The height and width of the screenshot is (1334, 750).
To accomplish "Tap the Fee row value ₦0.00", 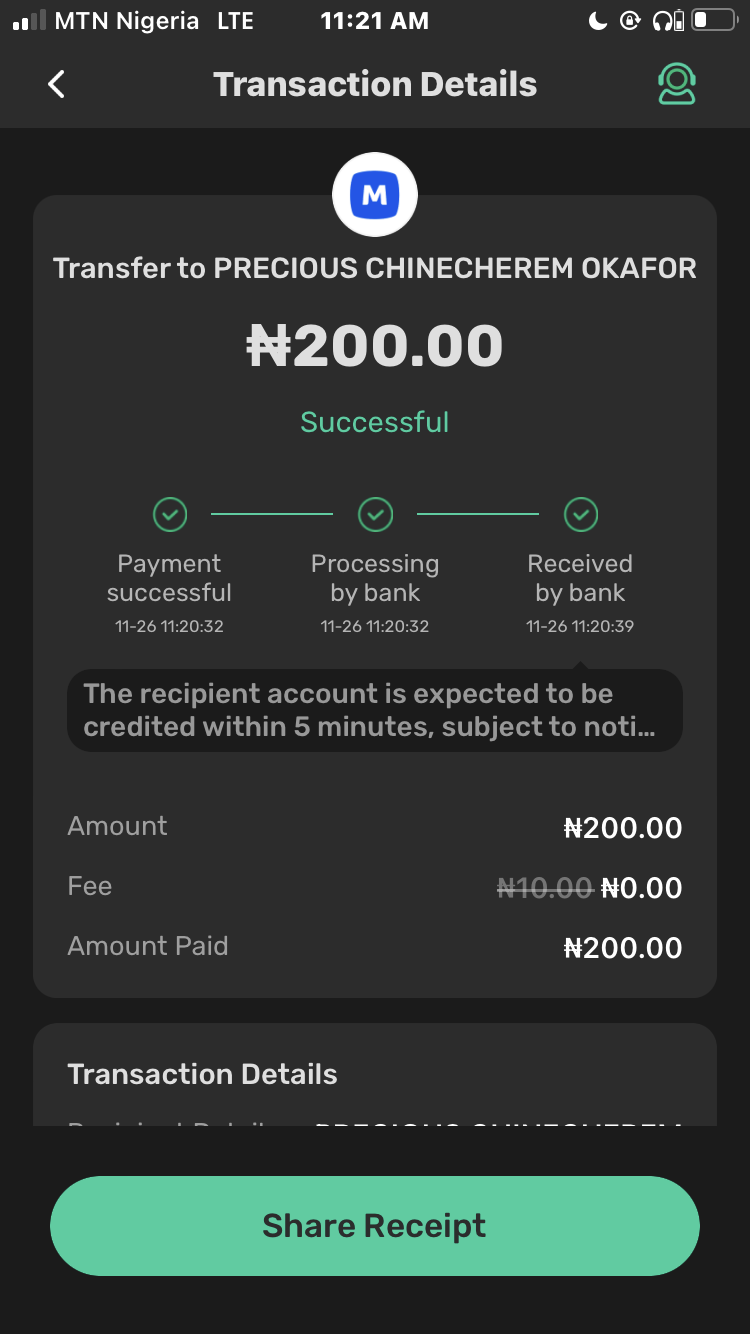I will point(642,888).
